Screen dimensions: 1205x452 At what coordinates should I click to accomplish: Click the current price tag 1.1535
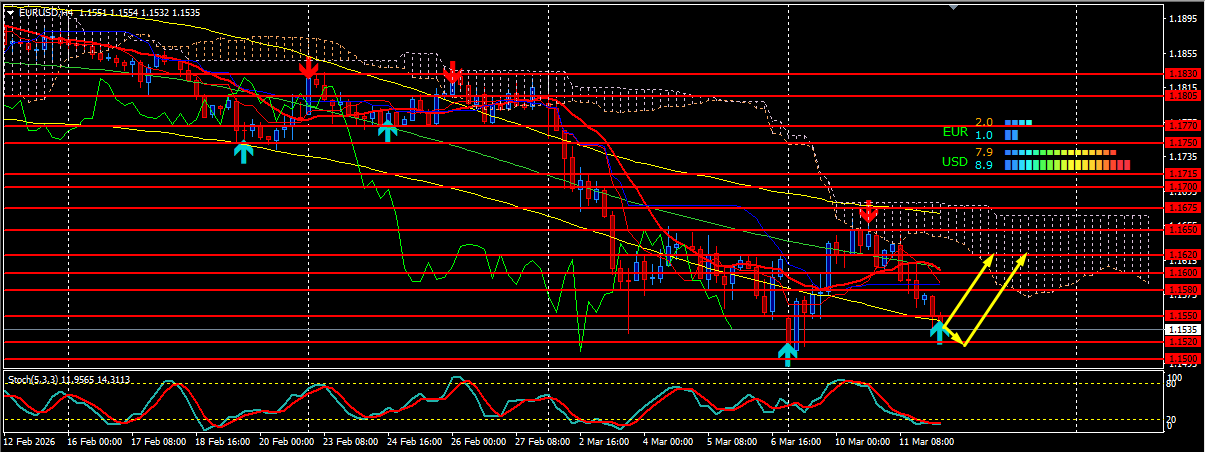[x=1184, y=329]
